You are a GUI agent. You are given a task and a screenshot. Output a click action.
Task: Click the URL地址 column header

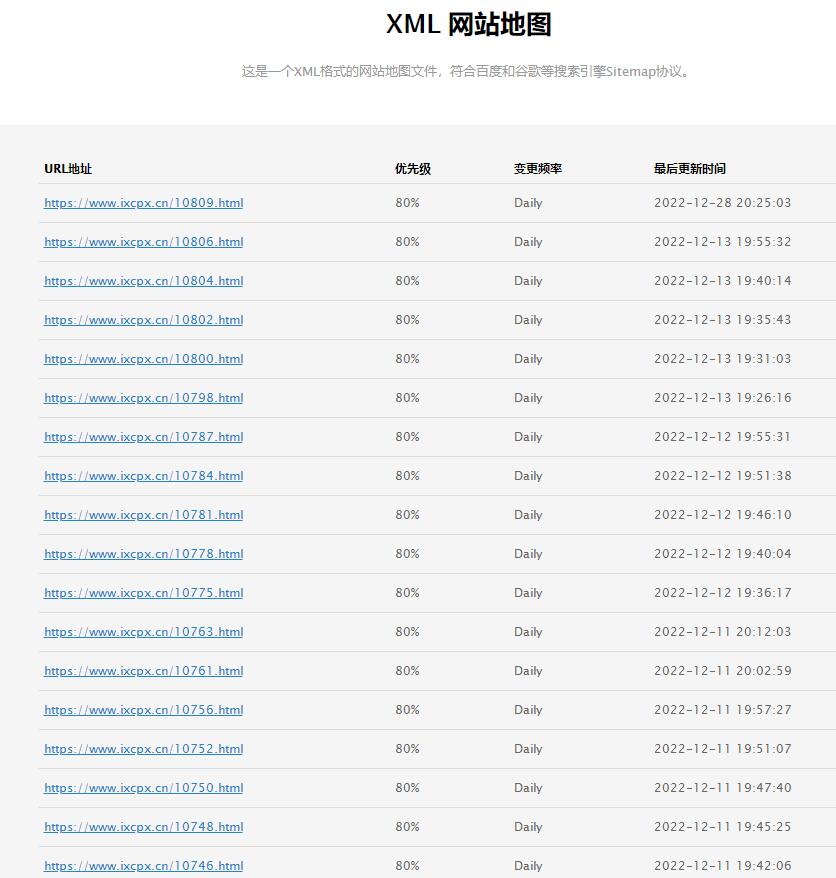(x=68, y=169)
